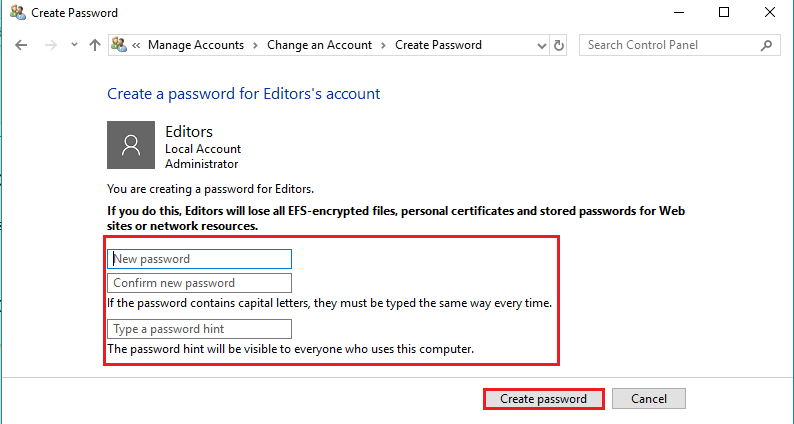Click the Forward navigation arrow

51,45
